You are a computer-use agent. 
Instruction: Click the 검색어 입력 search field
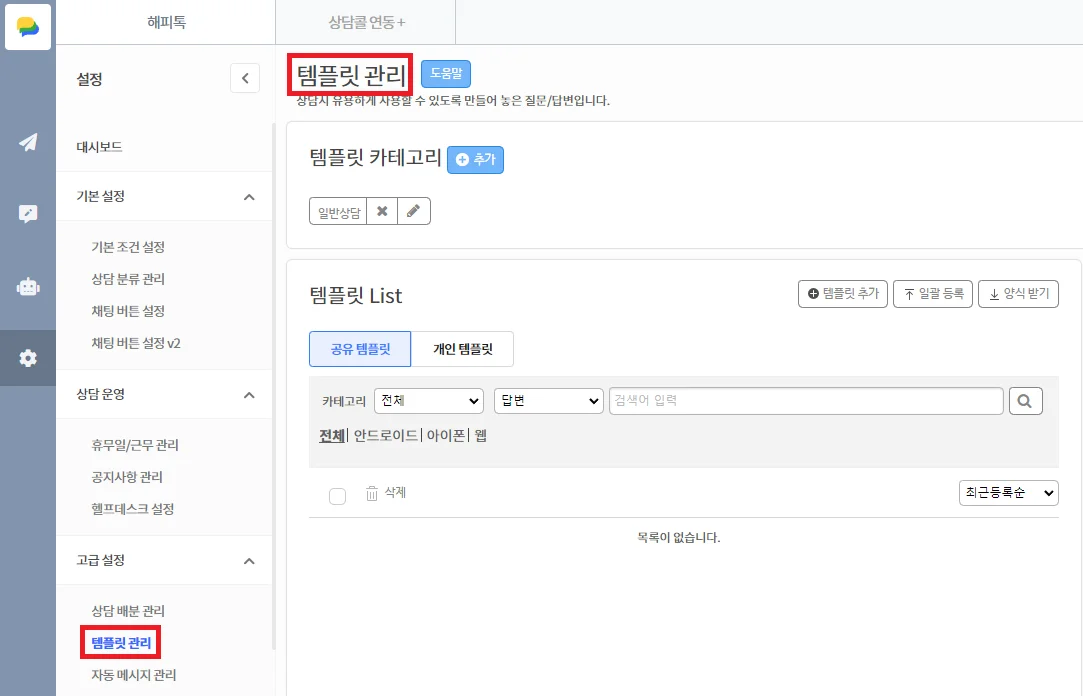(x=806, y=401)
